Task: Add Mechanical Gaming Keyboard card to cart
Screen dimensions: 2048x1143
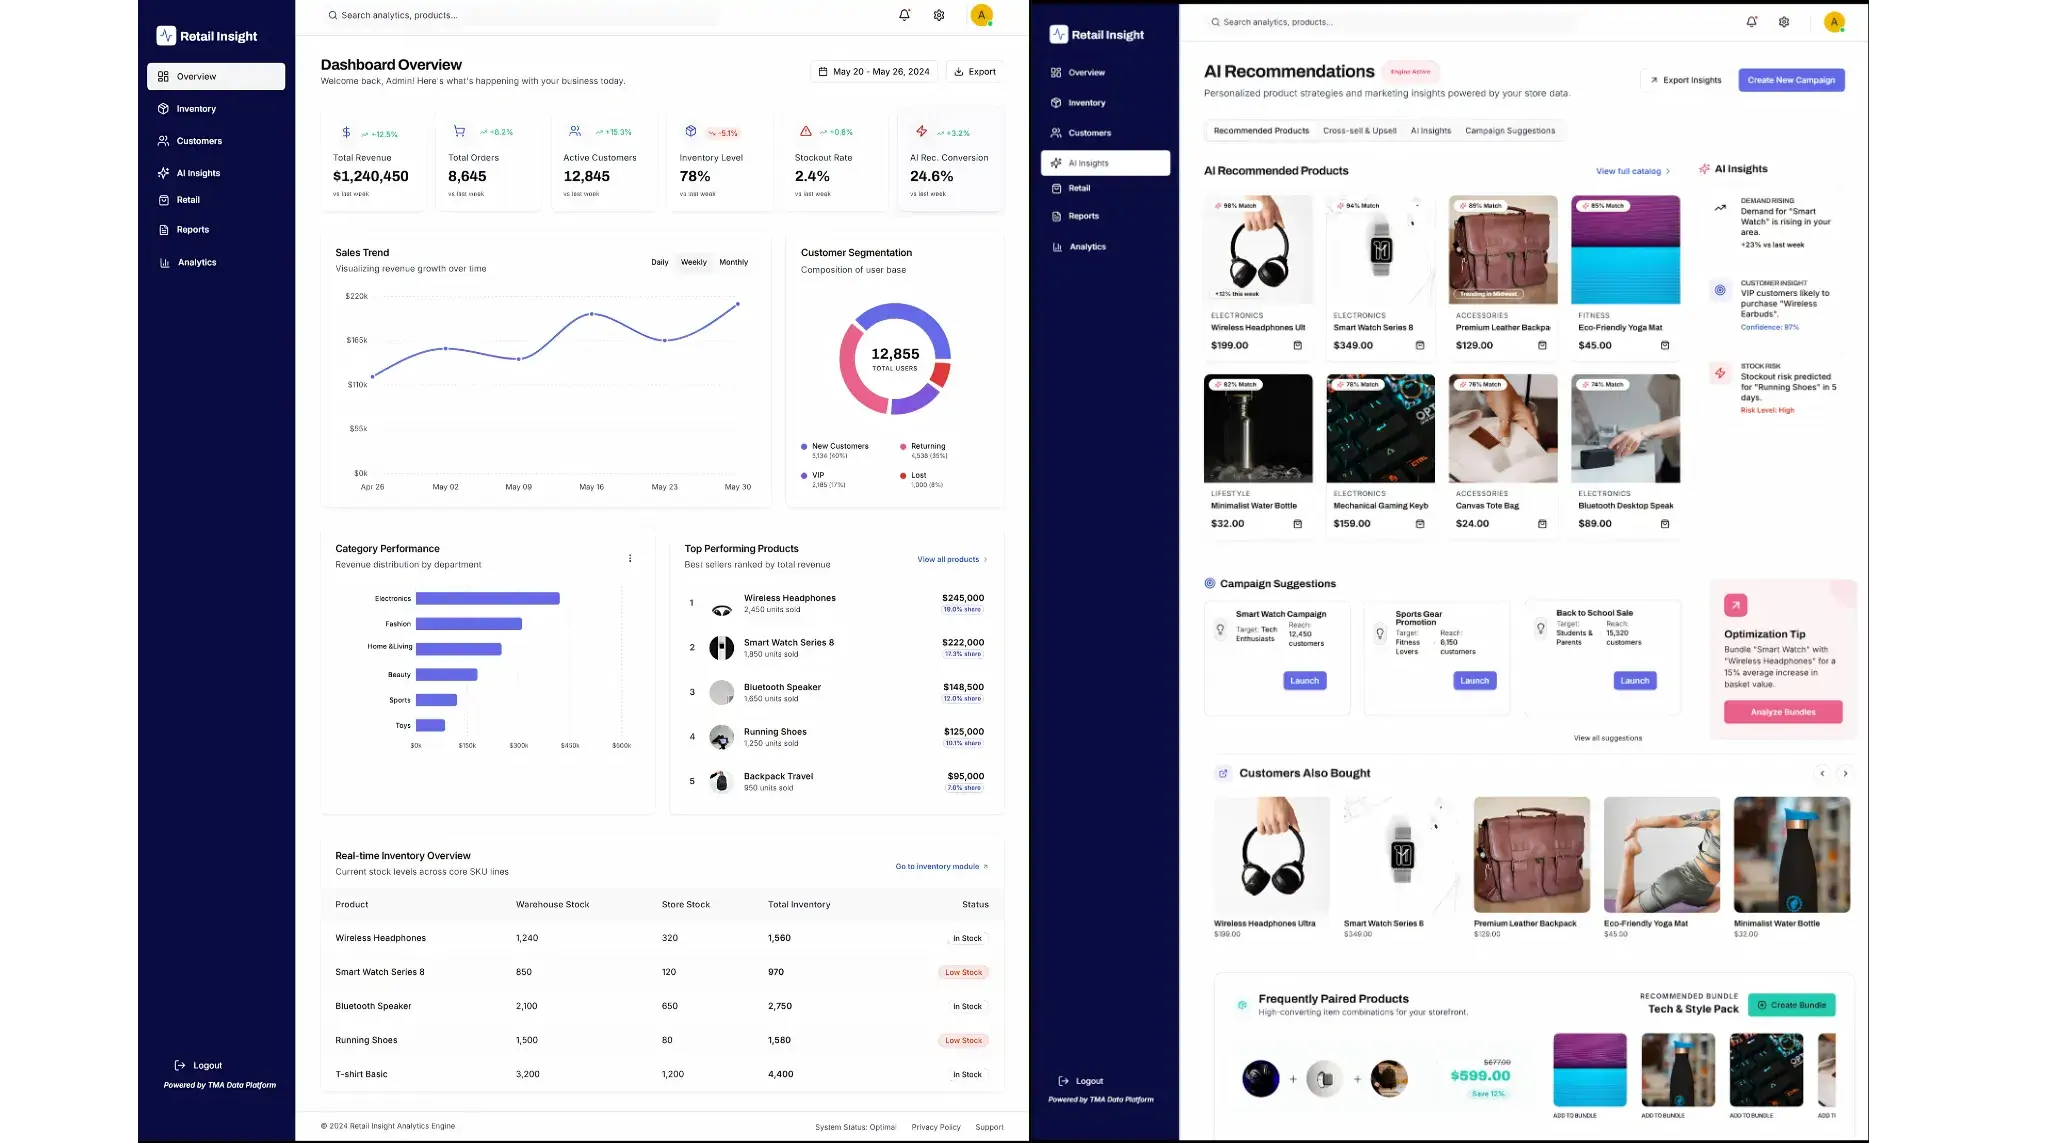Action: (x=1420, y=523)
